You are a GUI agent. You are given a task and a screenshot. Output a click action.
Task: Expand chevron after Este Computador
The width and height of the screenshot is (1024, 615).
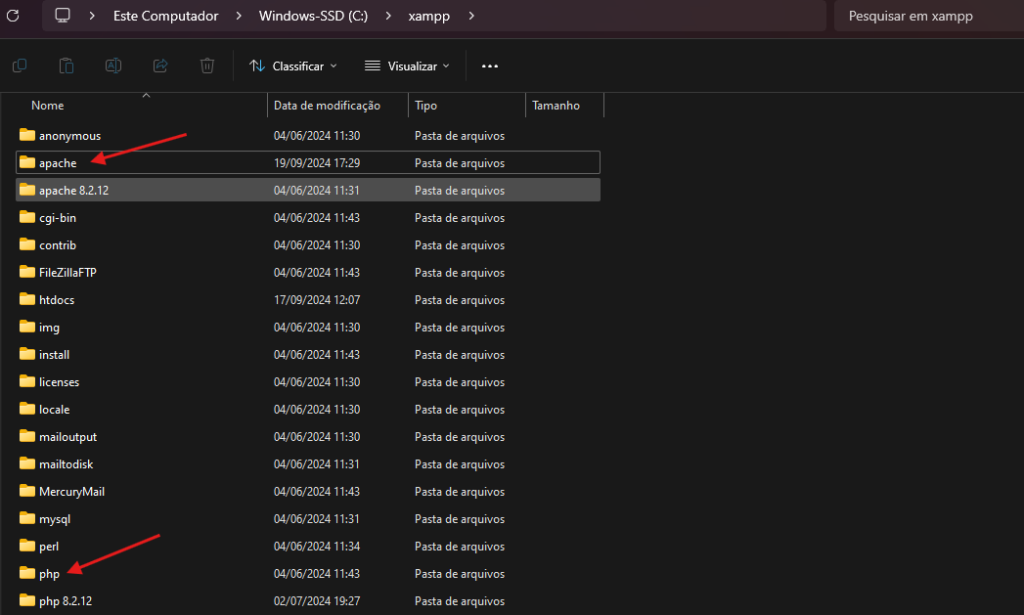point(238,16)
